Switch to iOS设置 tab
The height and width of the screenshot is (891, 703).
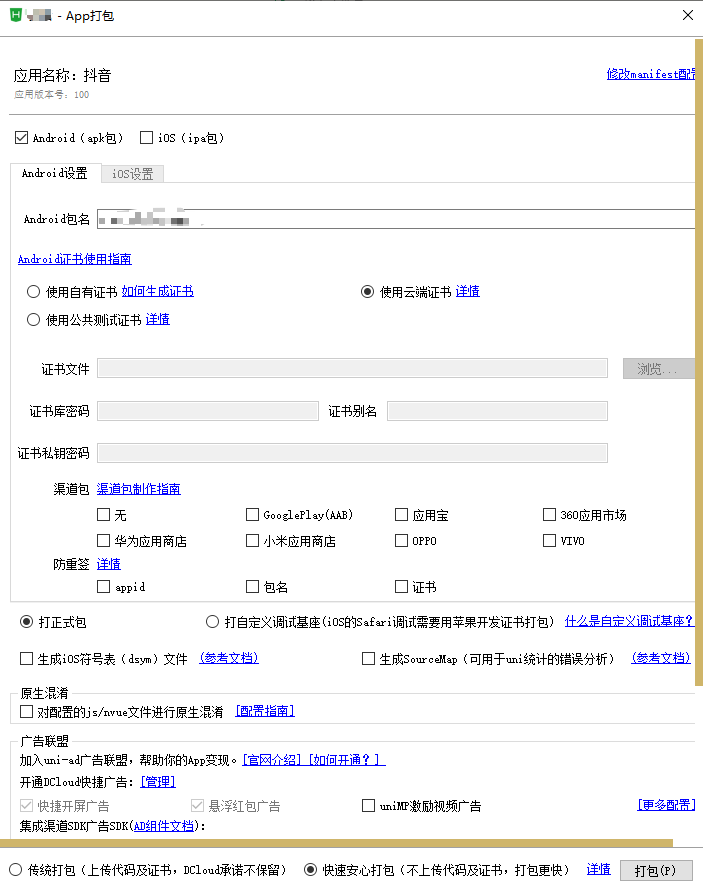pyautogui.click(x=132, y=174)
